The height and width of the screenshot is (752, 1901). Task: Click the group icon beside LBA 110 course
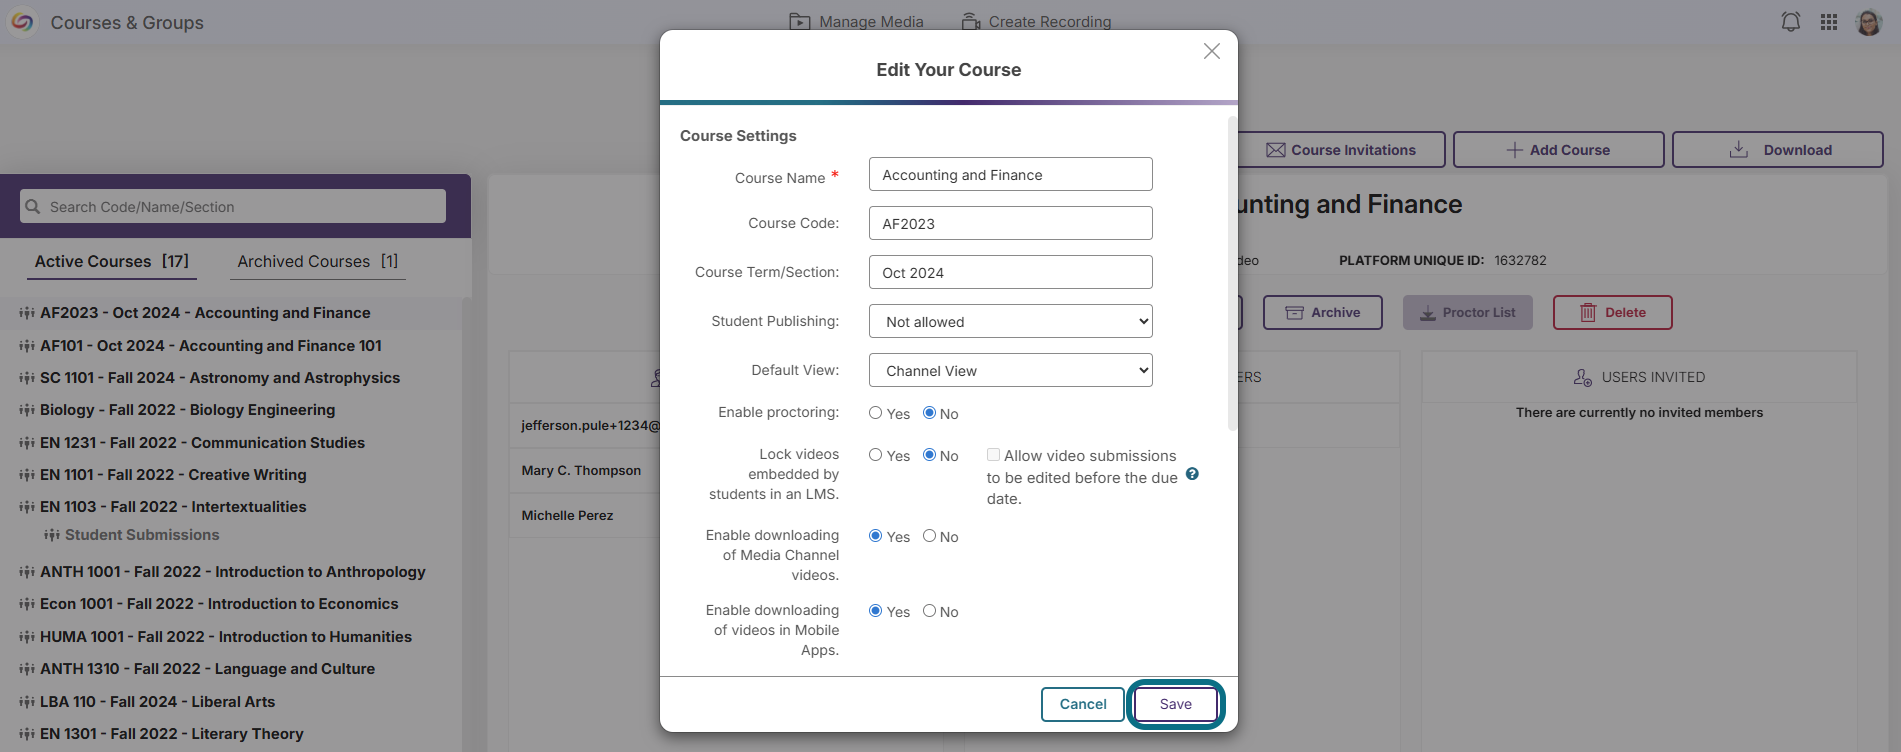[x=27, y=702]
